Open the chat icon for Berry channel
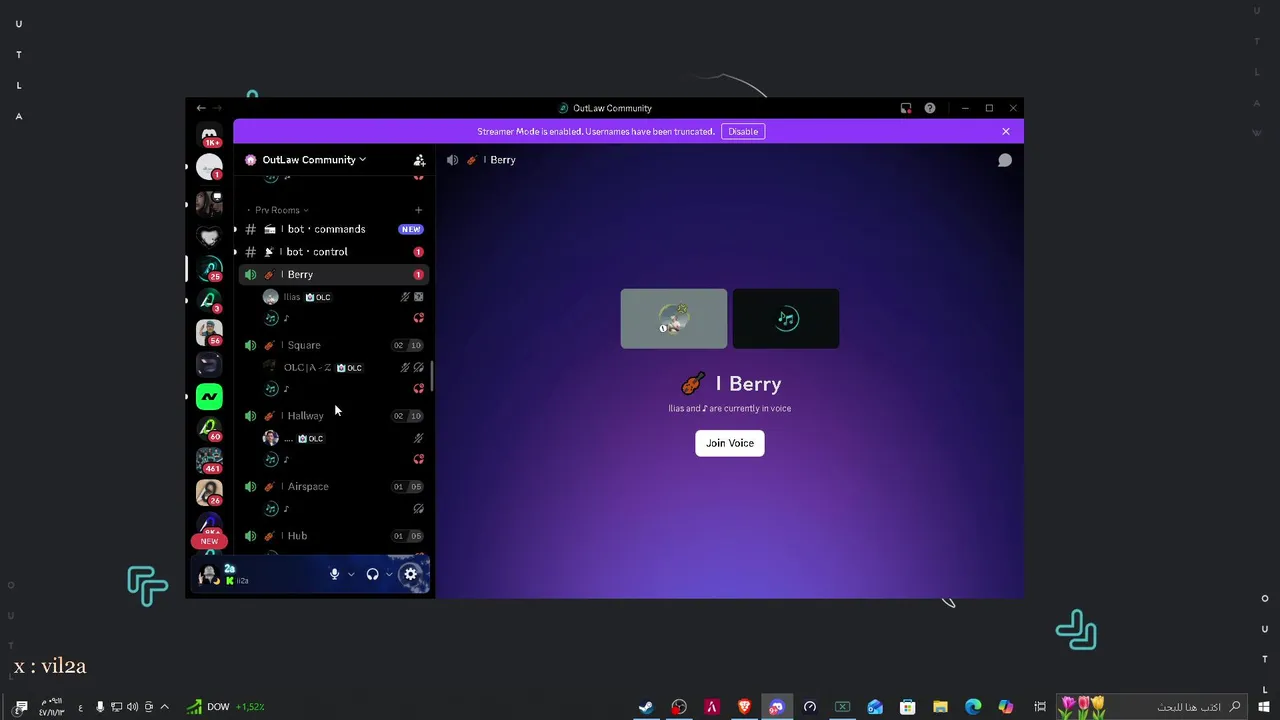This screenshot has width=1280, height=720. [x=1005, y=160]
